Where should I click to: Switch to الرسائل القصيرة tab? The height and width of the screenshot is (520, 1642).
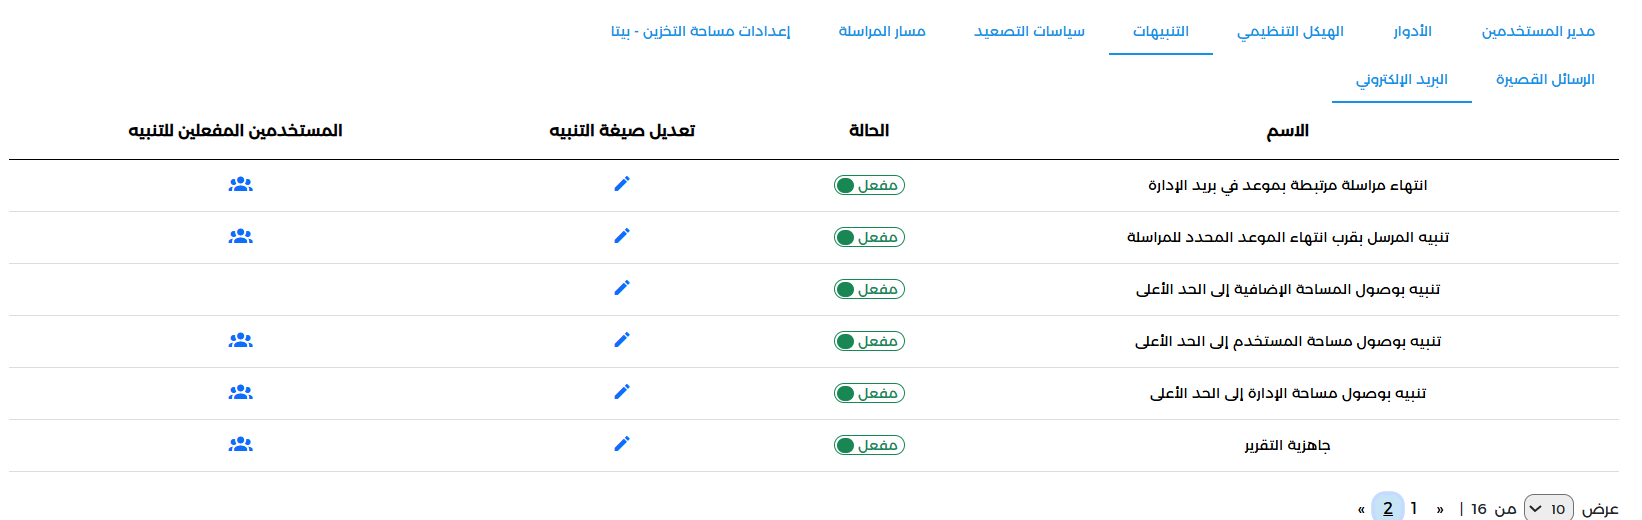click(1545, 79)
